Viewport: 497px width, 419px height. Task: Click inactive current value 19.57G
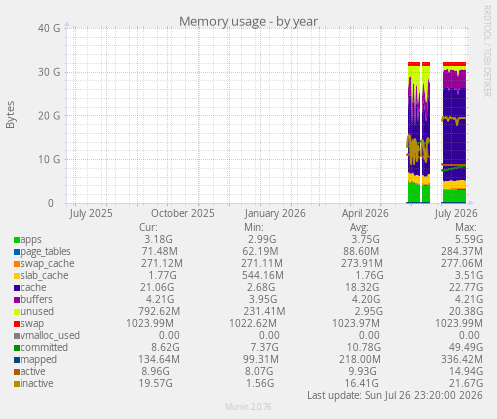tap(156, 383)
